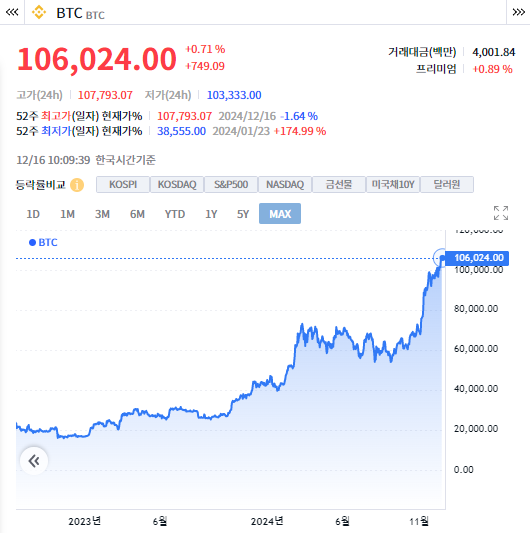The width and height of the screenshot is (530, 533).
Task: Click the 52-week high date 2024/12/16
Action: (x=247, y=116)
